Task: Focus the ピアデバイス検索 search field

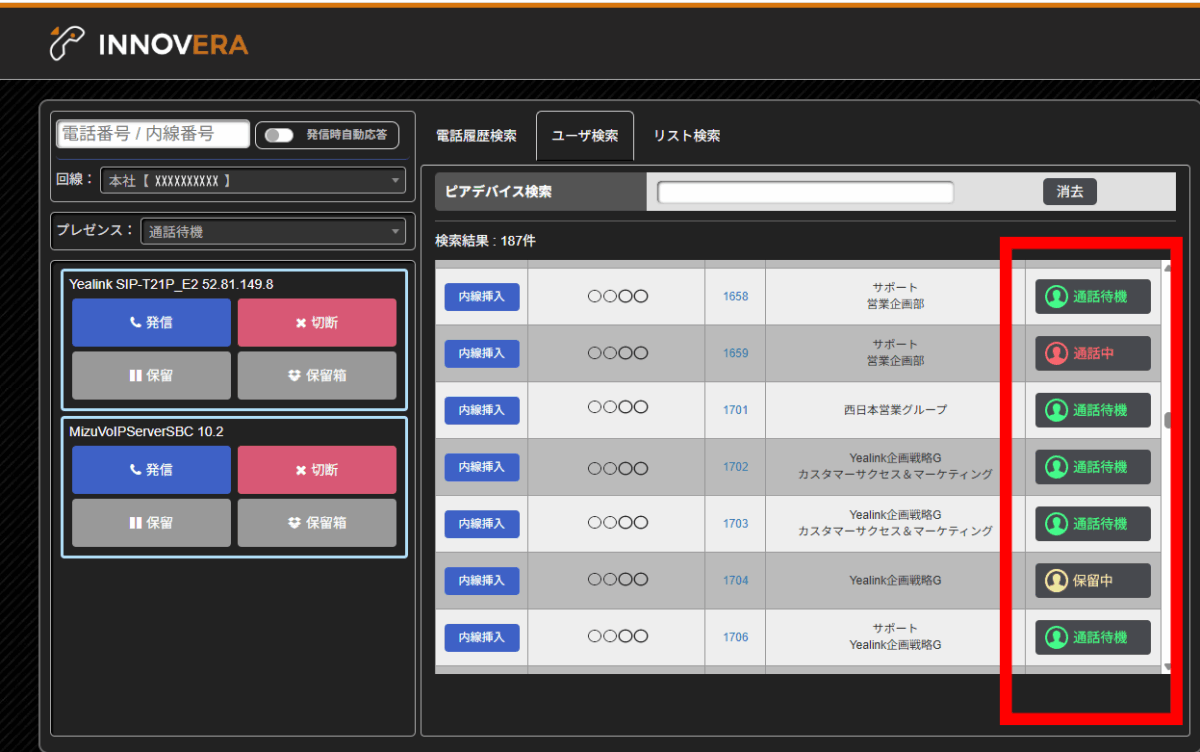Action: click(x=806, y=192)
